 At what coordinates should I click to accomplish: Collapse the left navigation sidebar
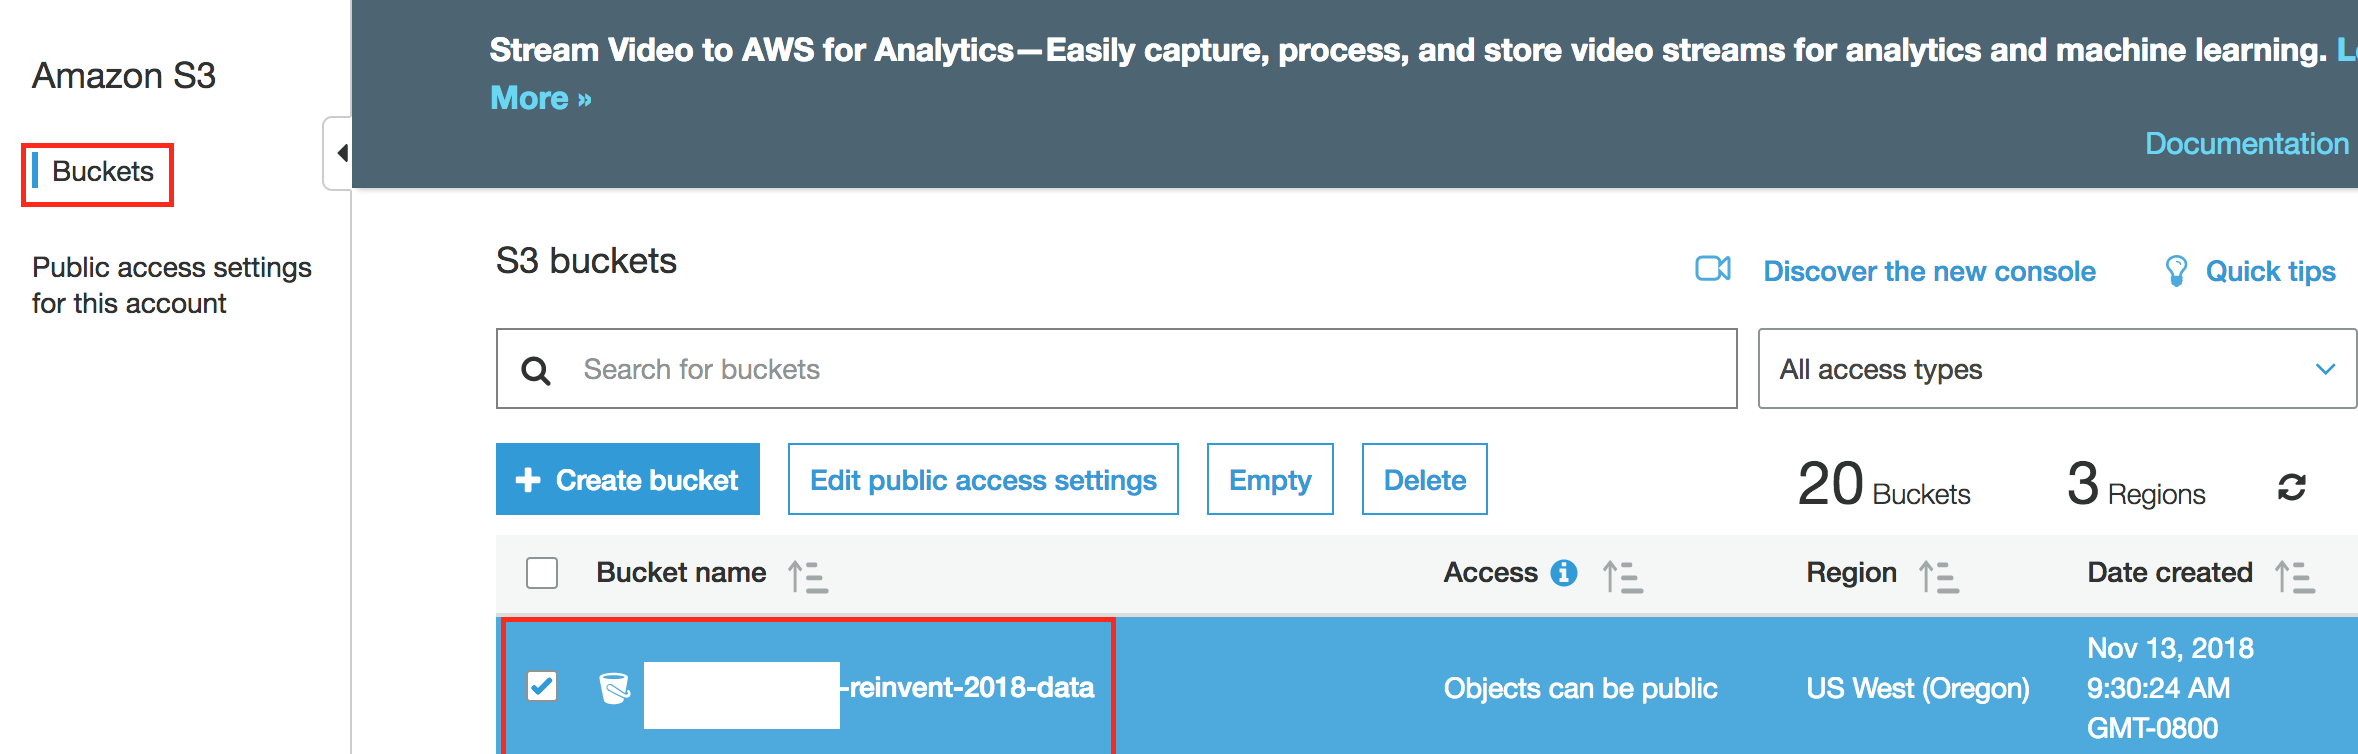340,153
